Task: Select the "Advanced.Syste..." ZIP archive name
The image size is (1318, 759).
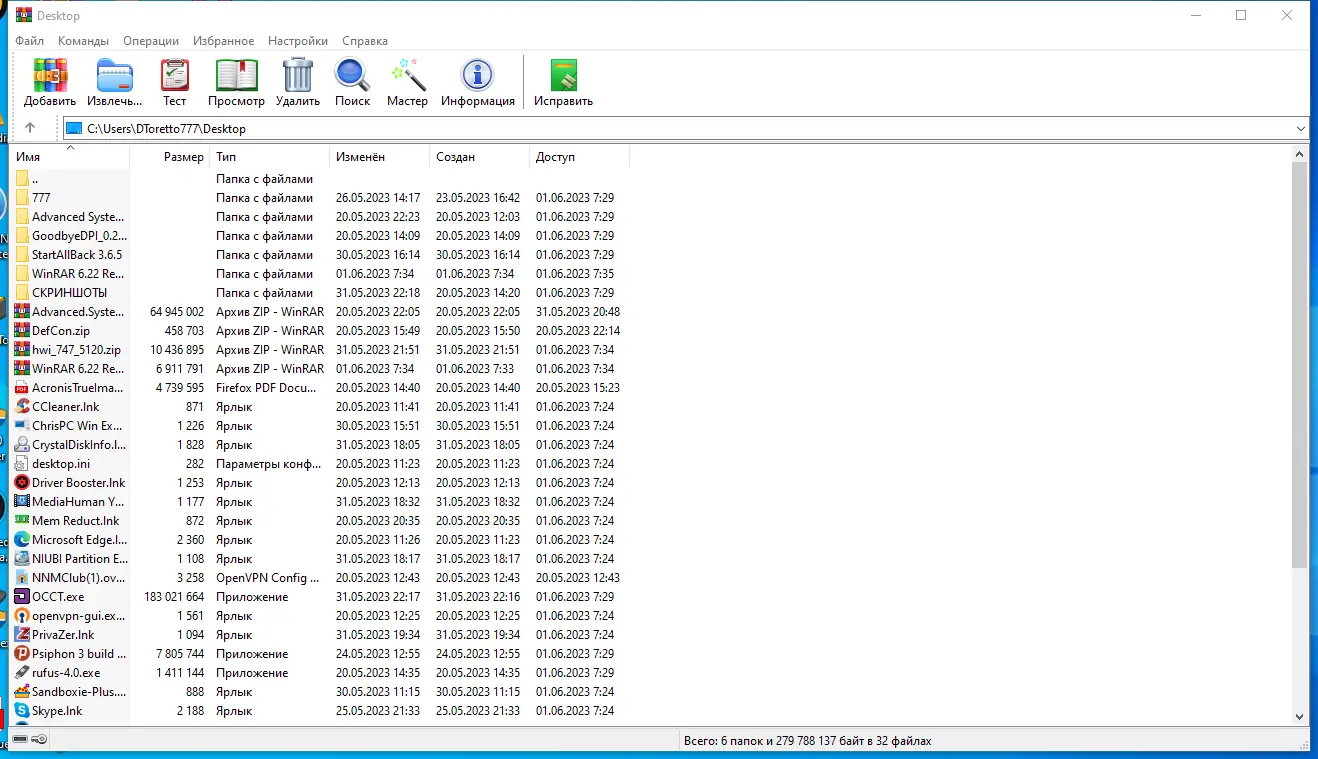Action: tap(79, 312)
